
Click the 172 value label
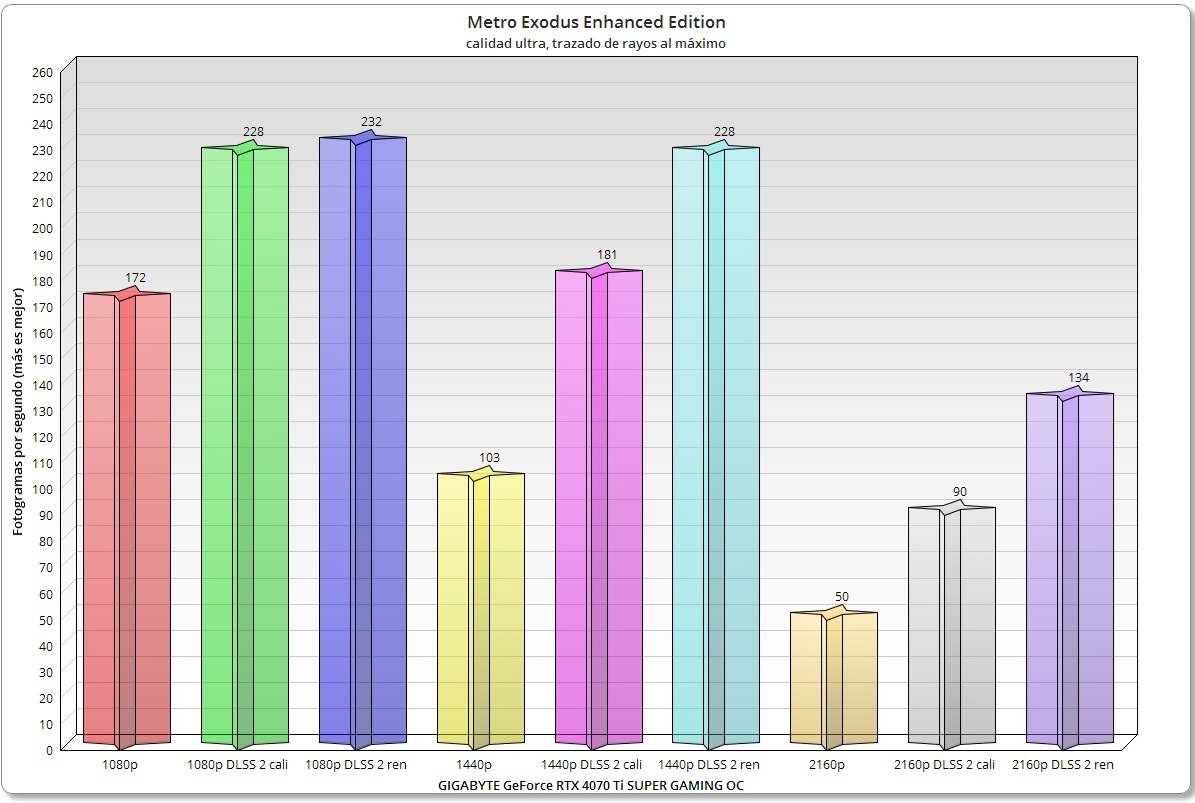(136, 277)
